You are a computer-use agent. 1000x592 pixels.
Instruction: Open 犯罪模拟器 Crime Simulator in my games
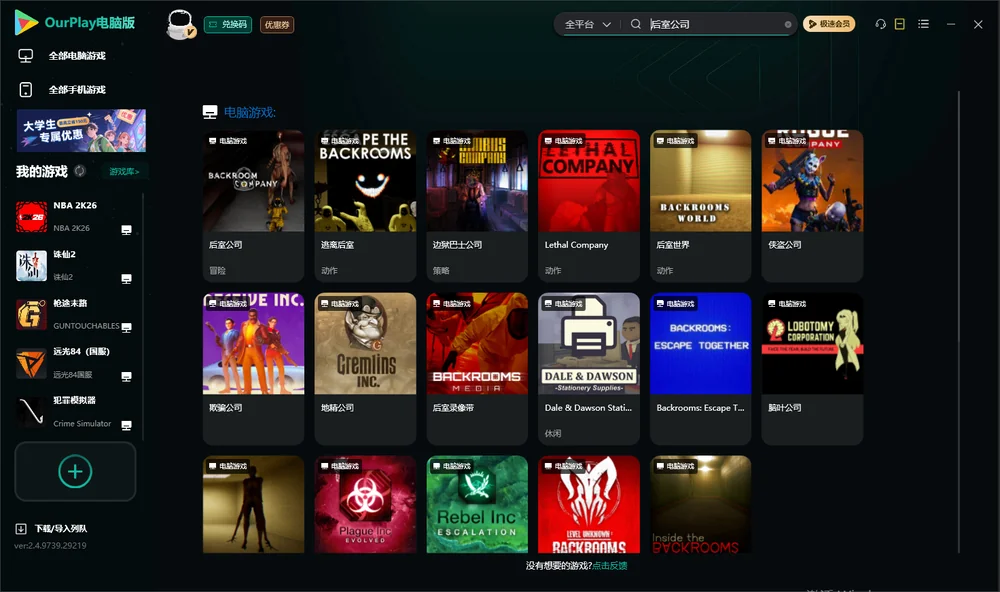point(73,412)
